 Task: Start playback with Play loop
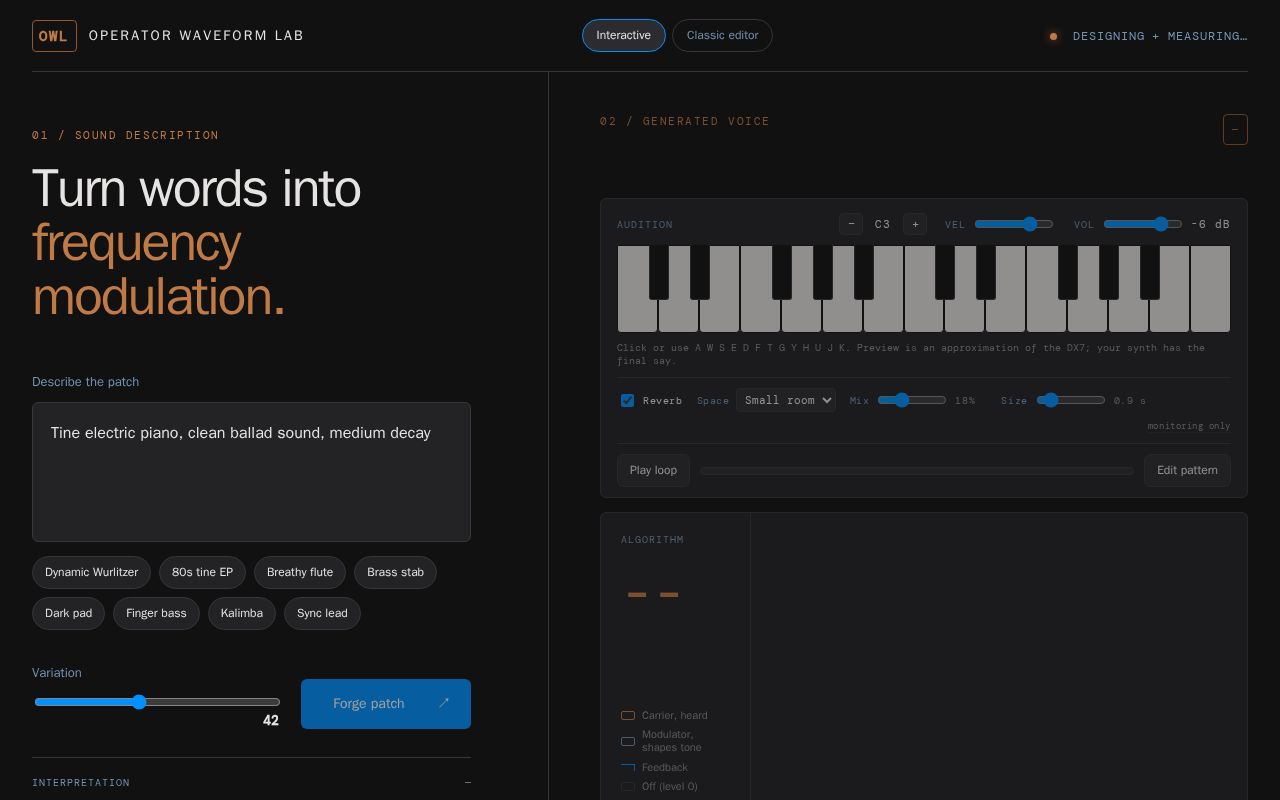point(653,470)
